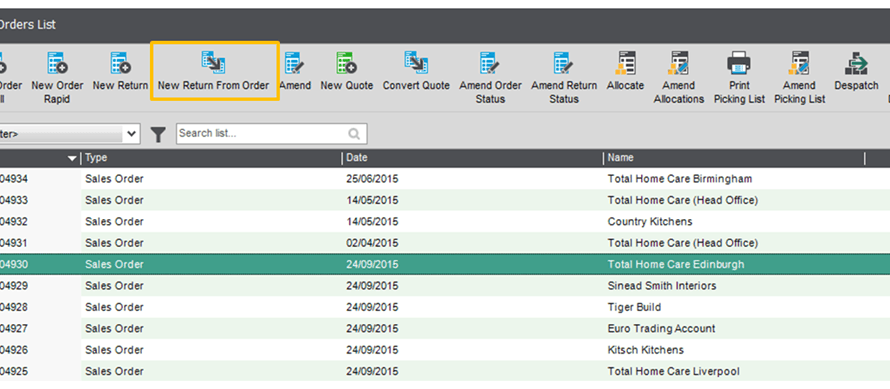
Task: Click the Allocate stock icon
Action: pos(625,63)
